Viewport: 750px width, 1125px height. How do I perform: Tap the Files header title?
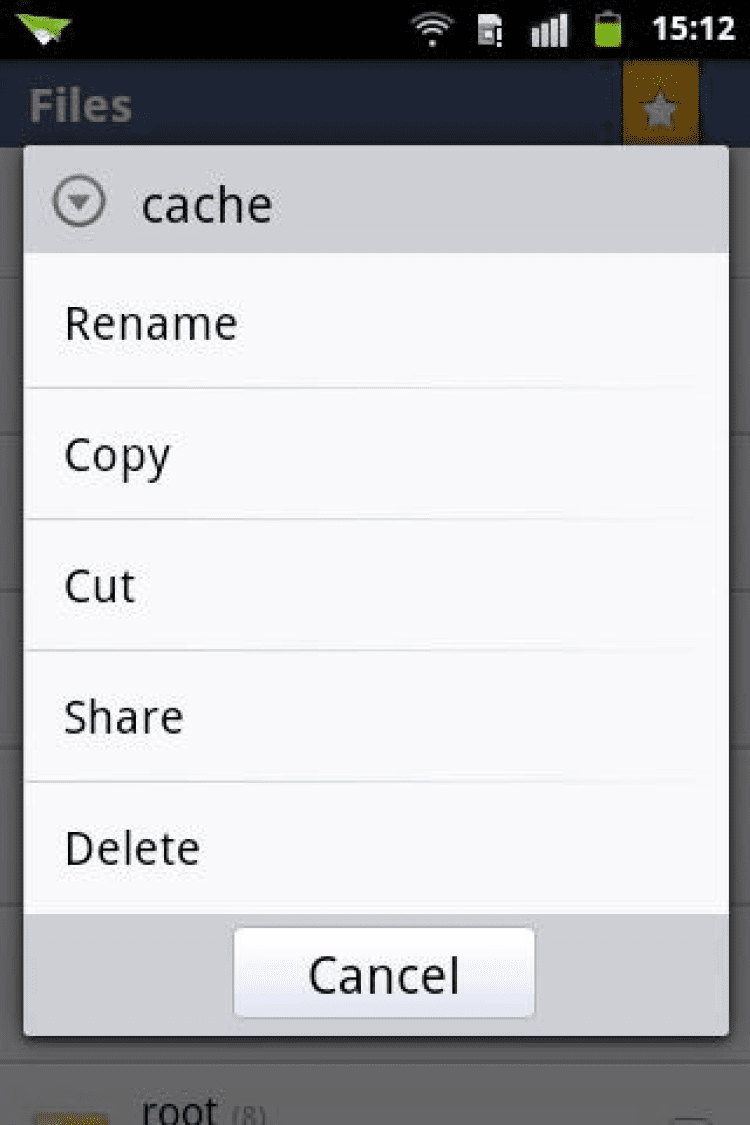pyautogui.click(x=80, y=106)
